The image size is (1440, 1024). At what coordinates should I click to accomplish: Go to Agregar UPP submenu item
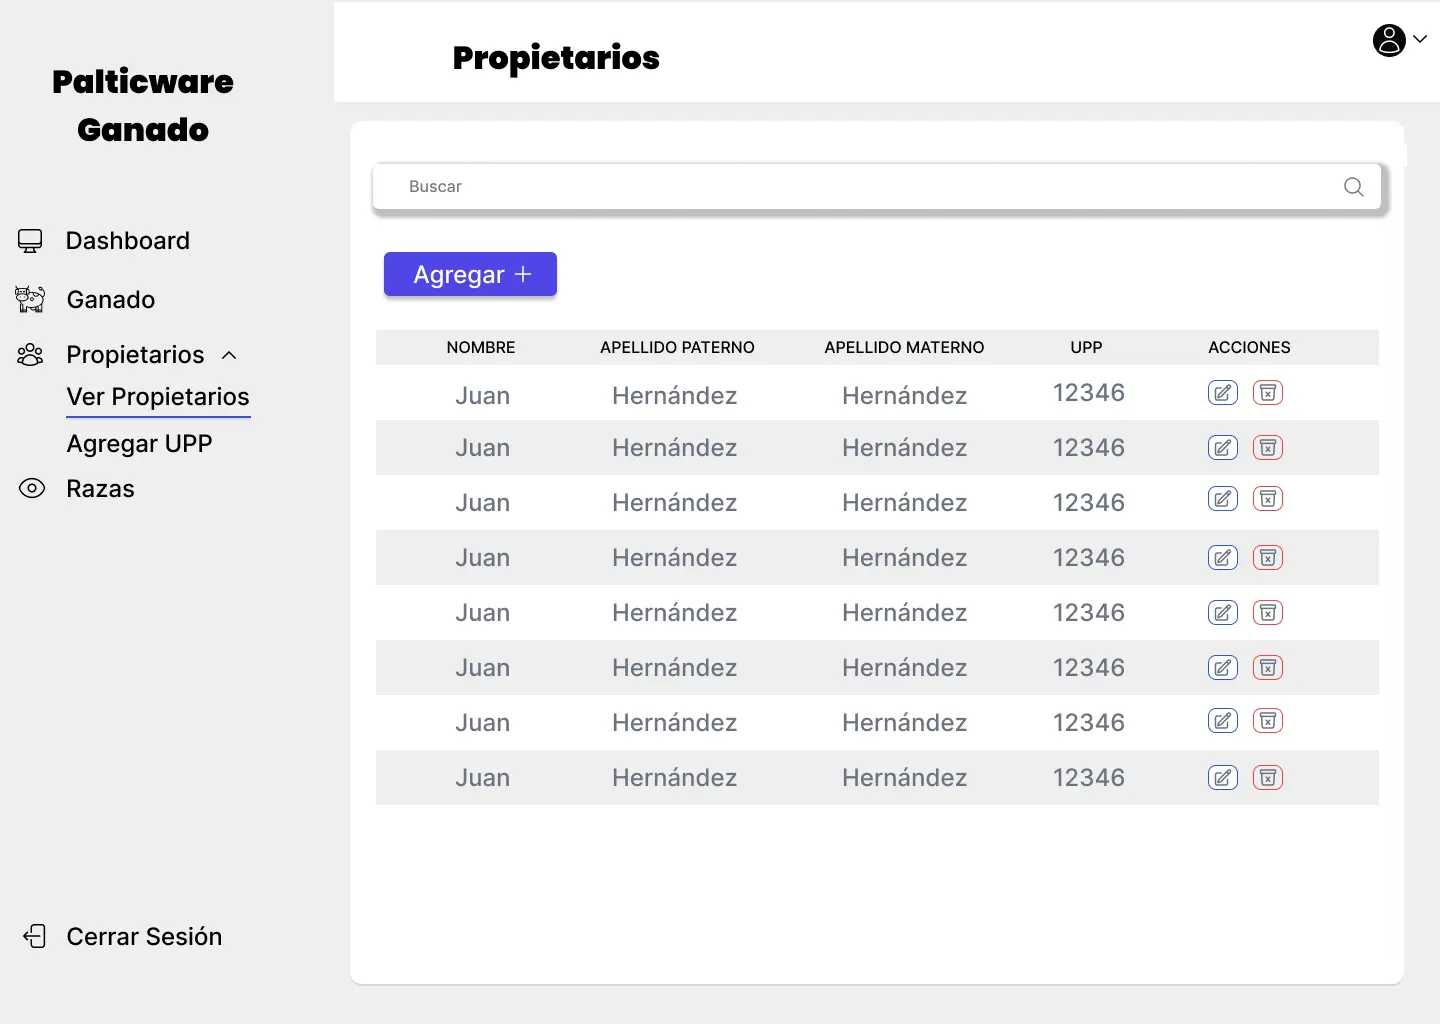139,443
